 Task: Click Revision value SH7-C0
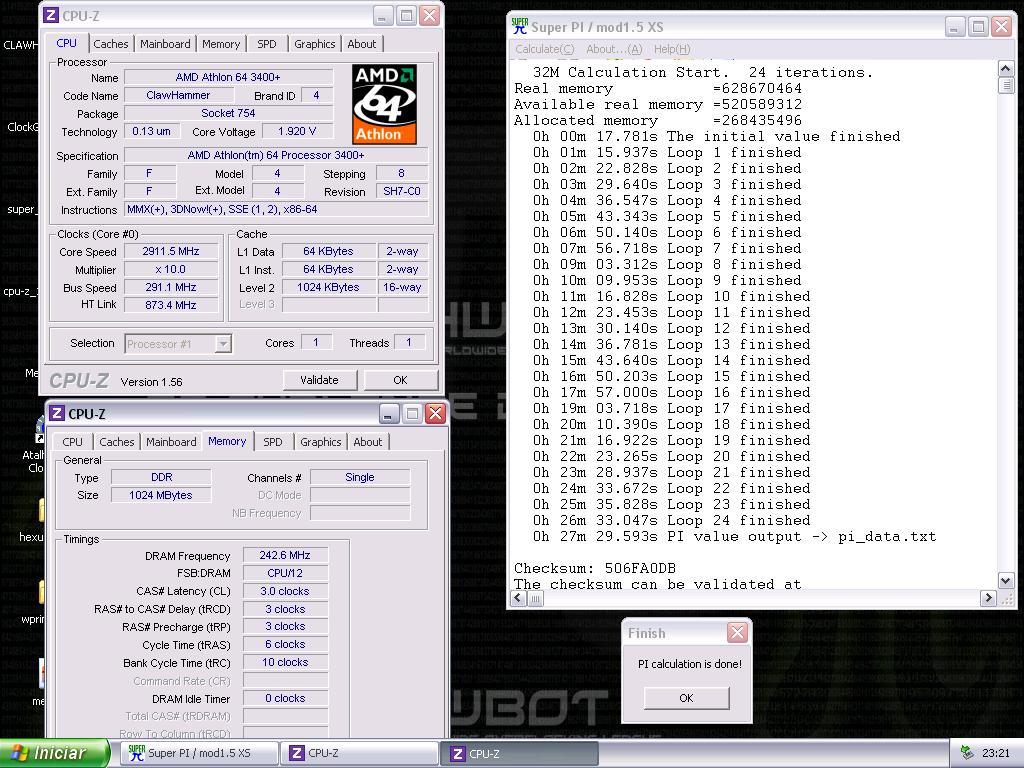coord(402,191)
